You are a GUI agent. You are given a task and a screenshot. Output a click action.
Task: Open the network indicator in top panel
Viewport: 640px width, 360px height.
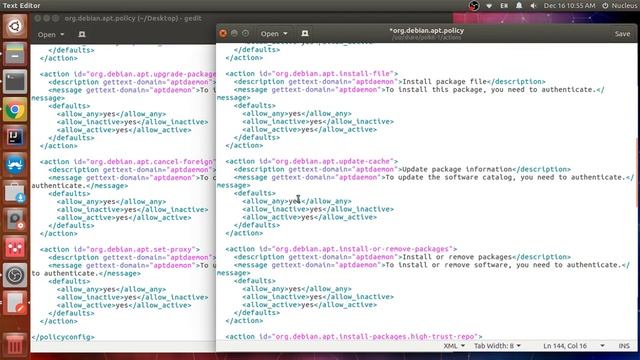point(489,6)
